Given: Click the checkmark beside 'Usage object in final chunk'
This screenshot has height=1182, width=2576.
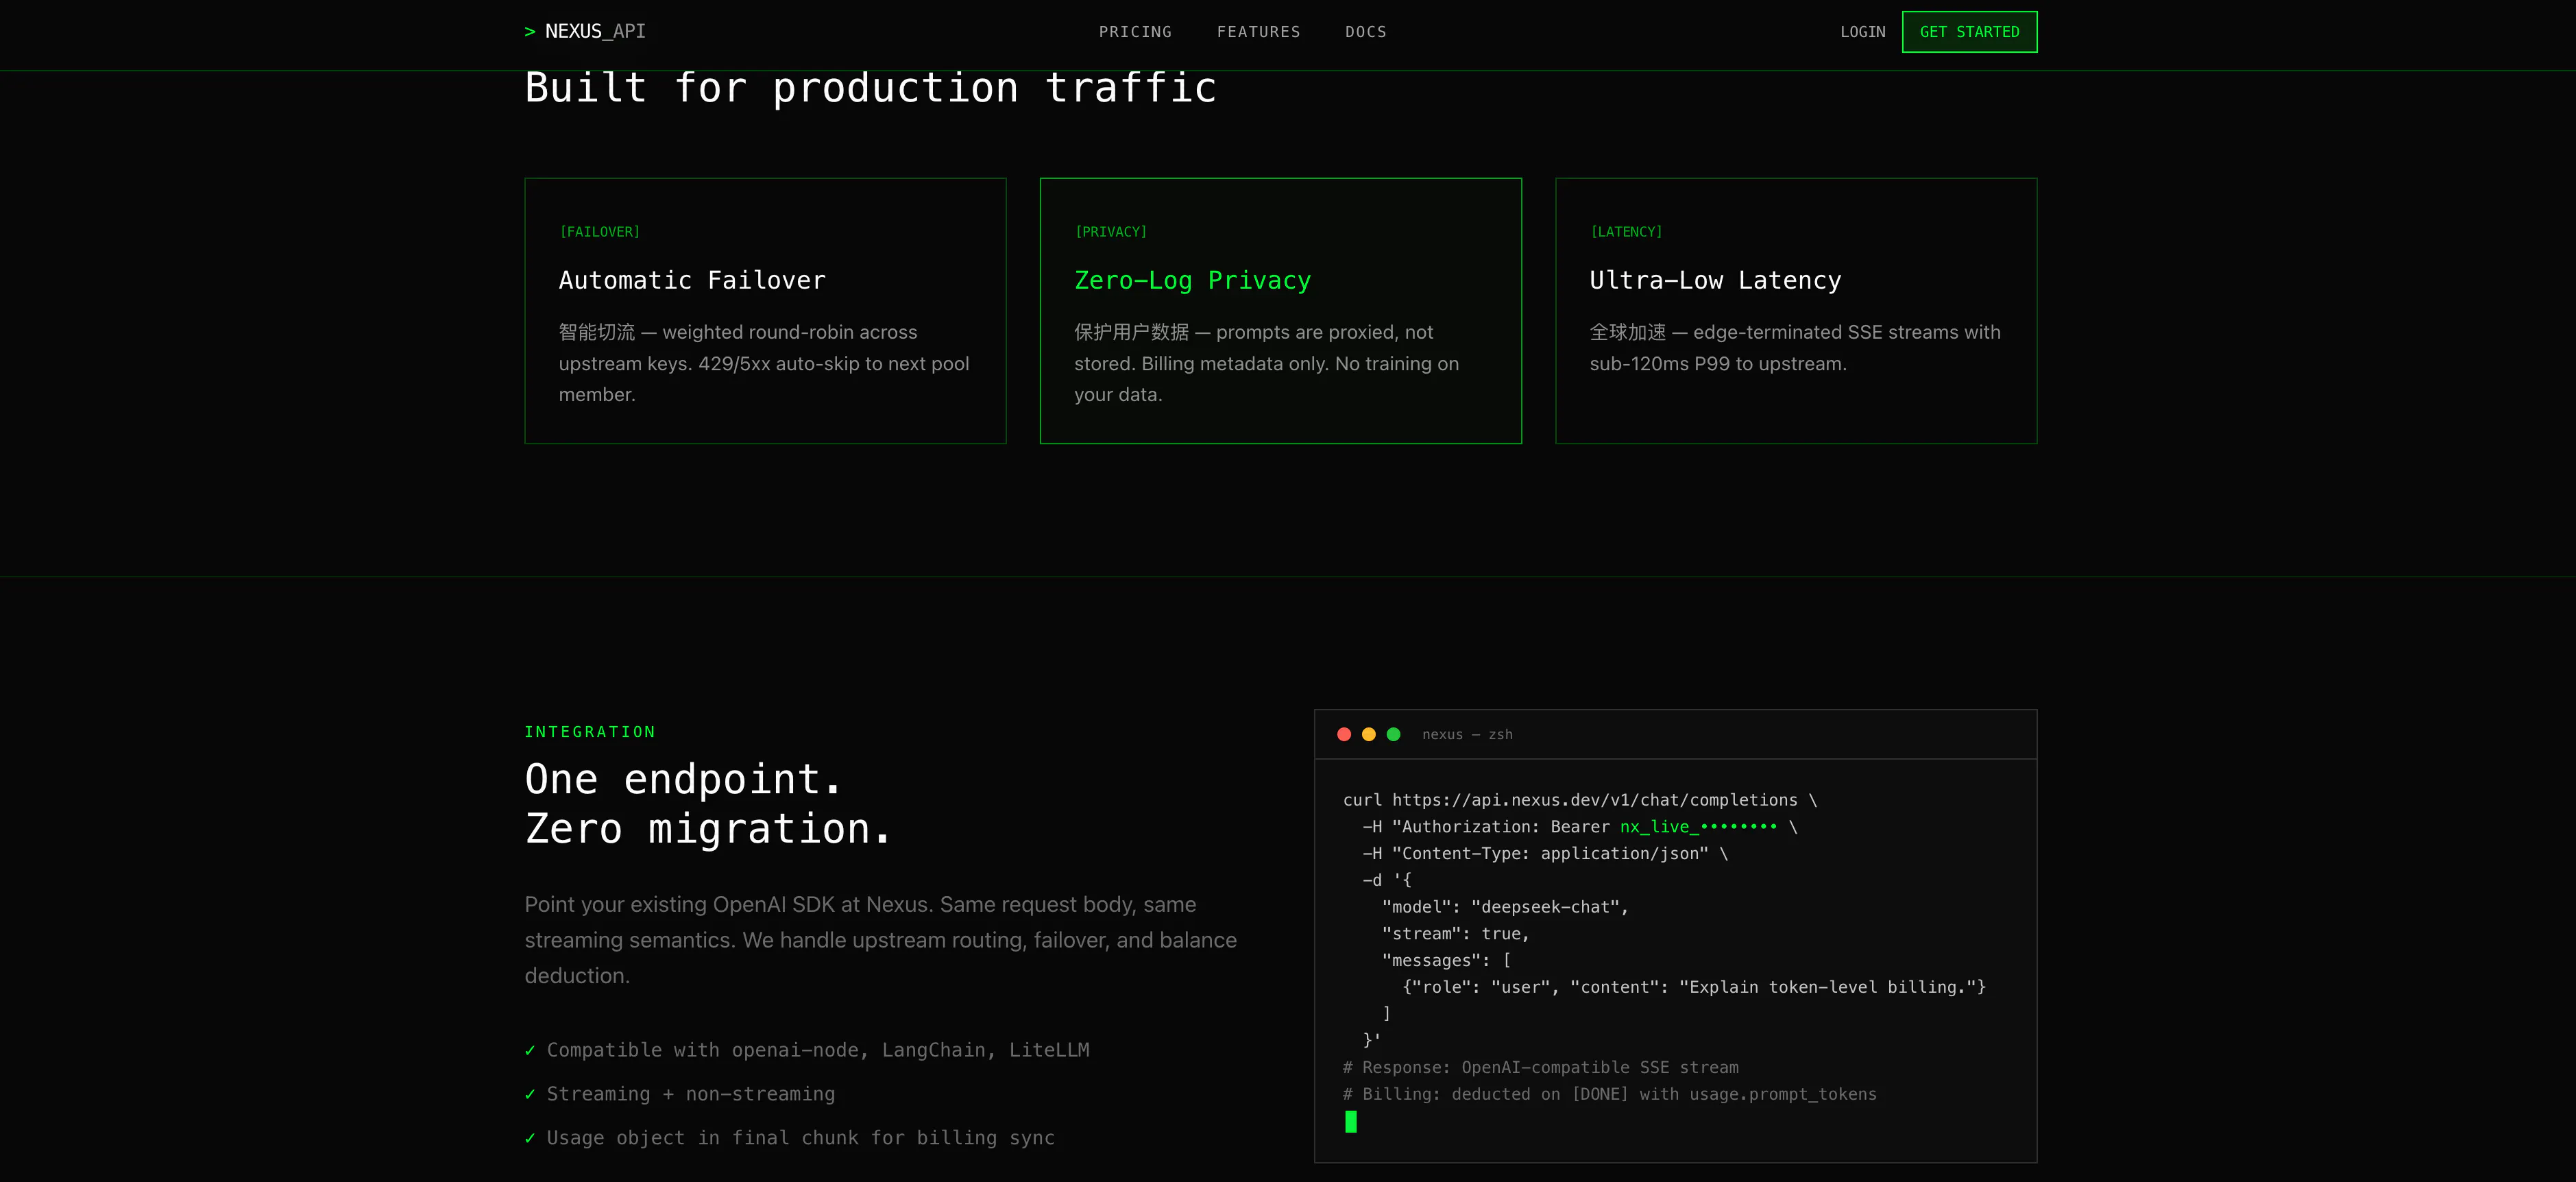Looking at the screenshot, I should click(x=530, y=1138).
